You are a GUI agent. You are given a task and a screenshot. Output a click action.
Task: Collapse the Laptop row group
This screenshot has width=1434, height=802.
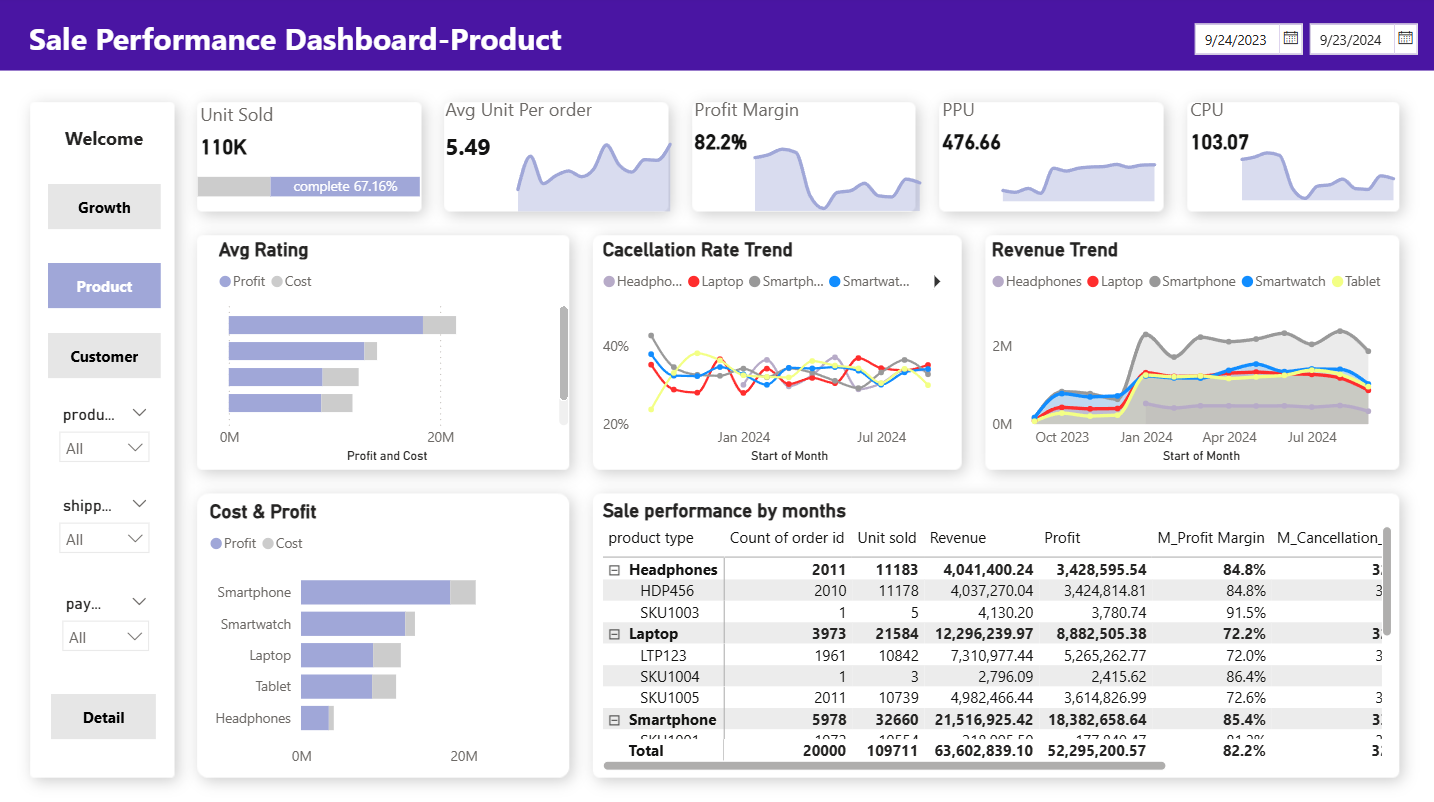(614, 634)
